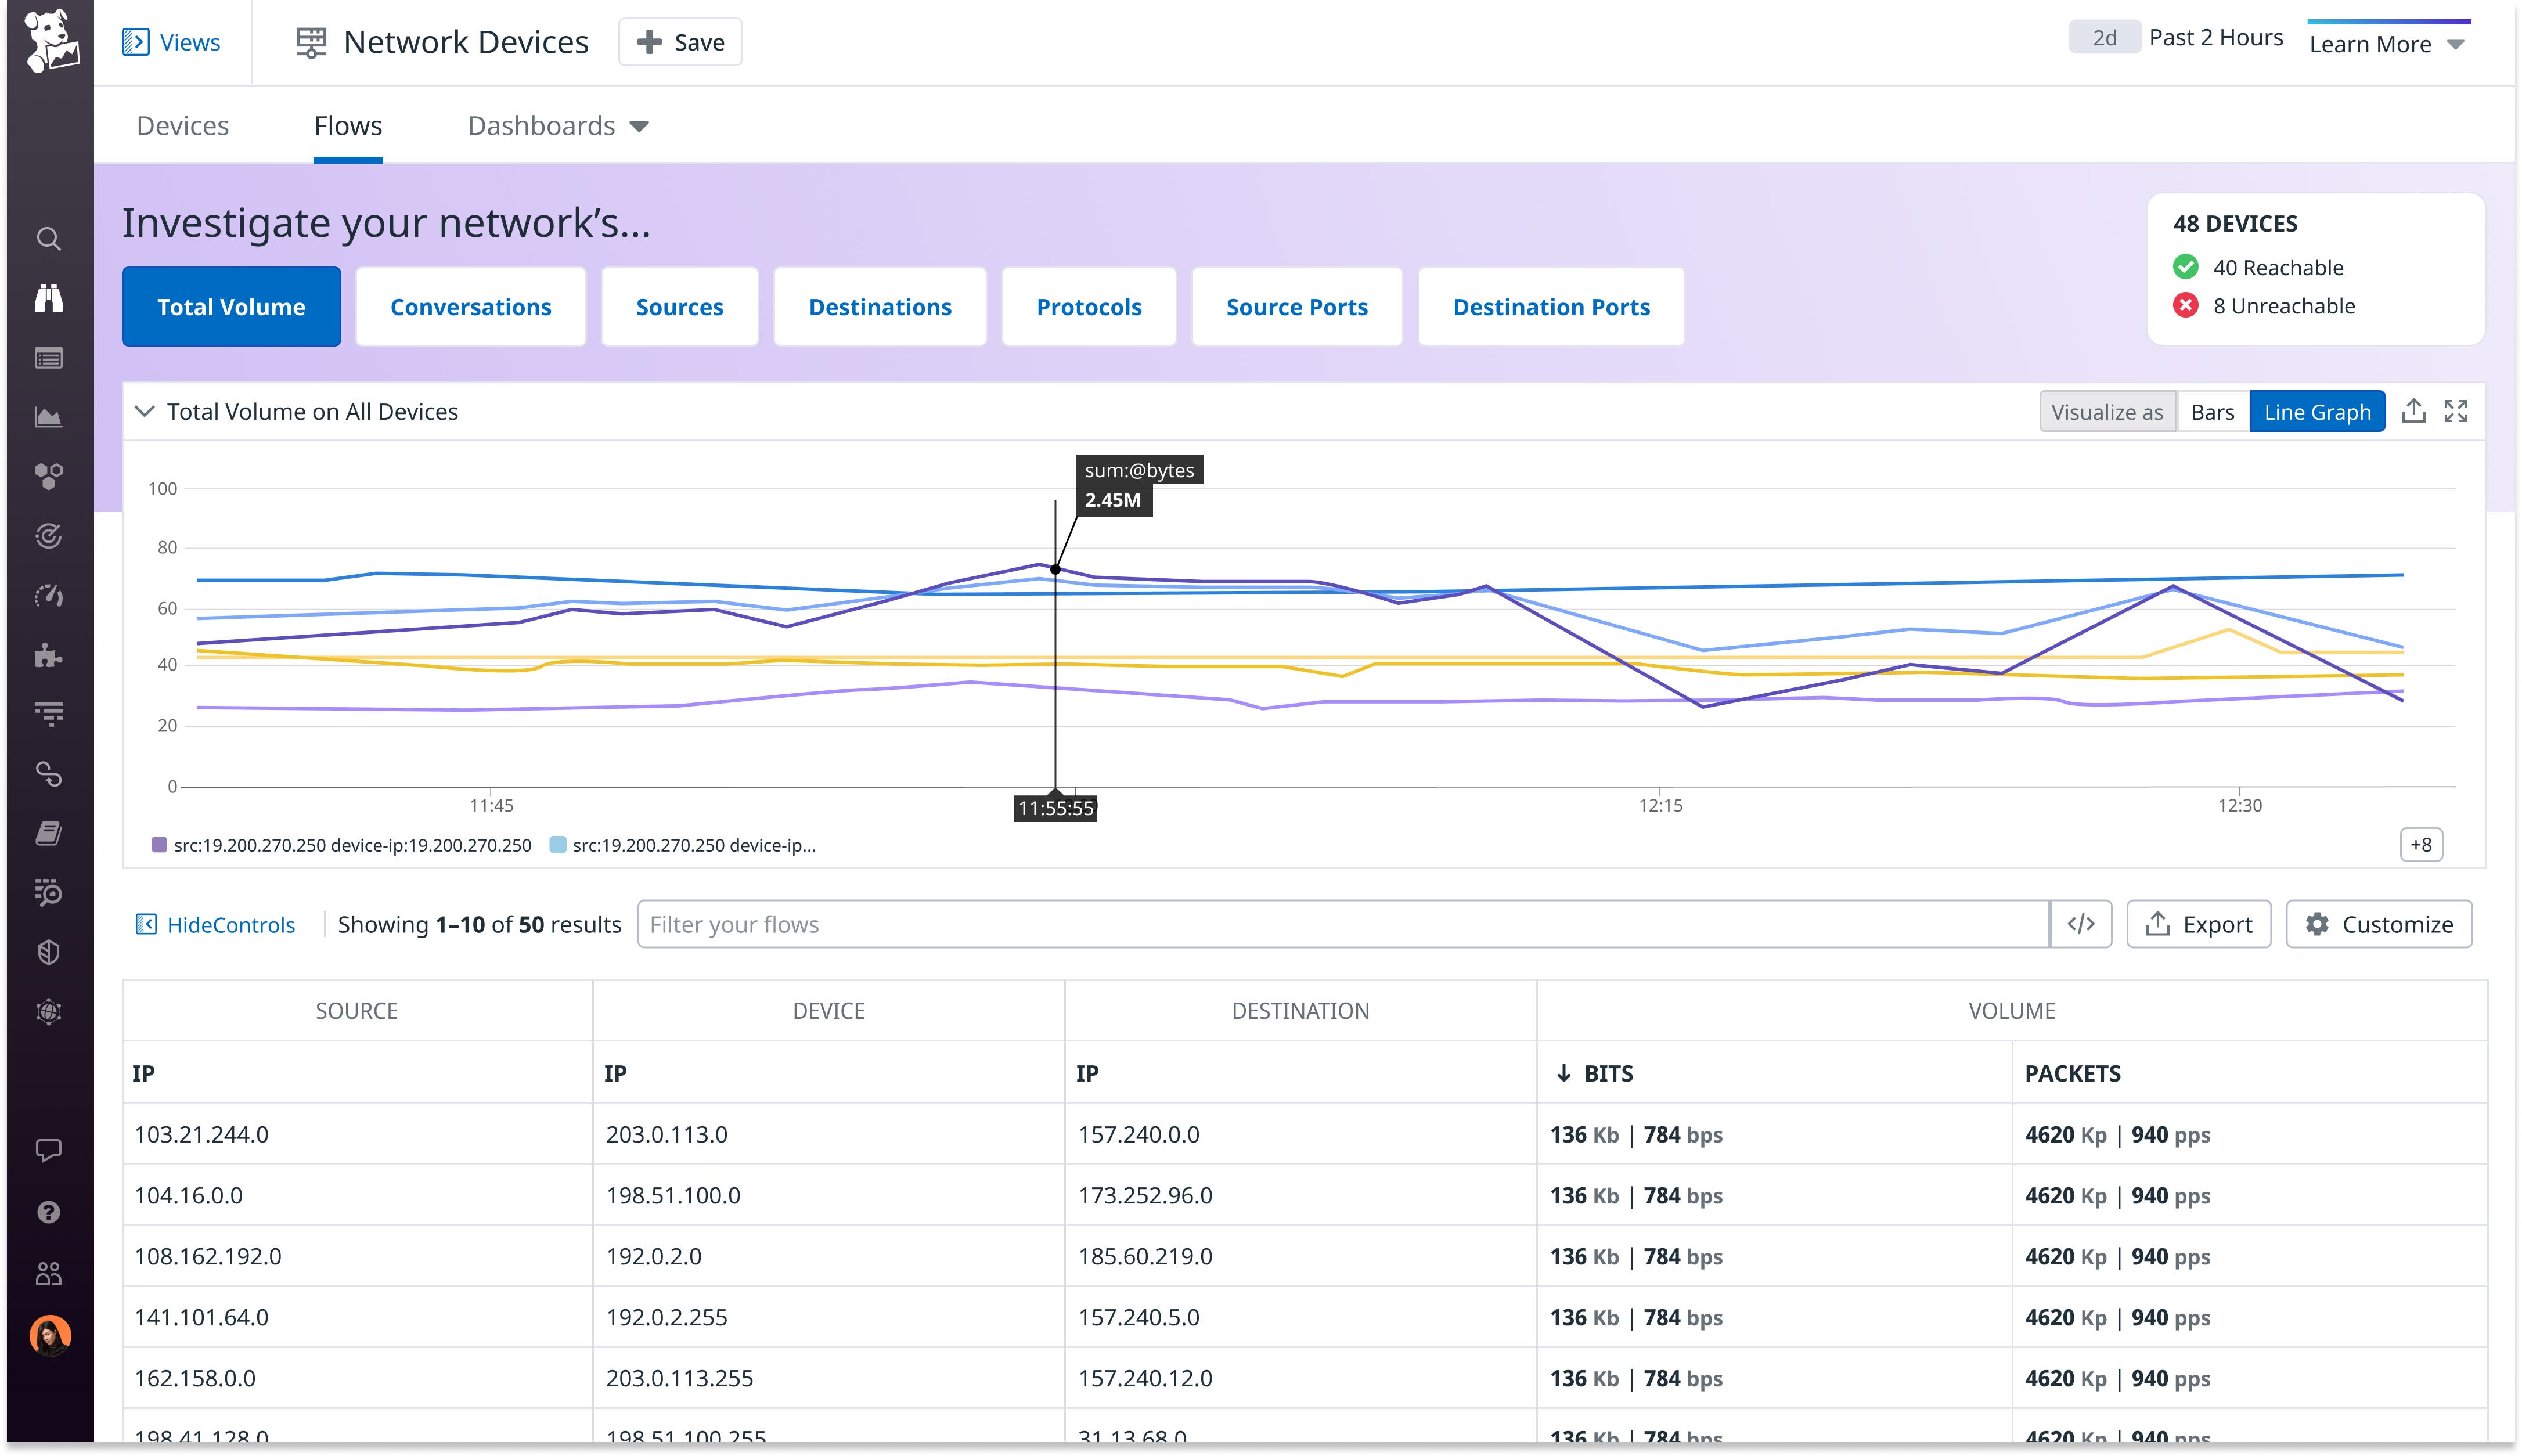Open the Dashboards dropdown
Viewport: 2522px width, 1456px height.
click(556, 126)
